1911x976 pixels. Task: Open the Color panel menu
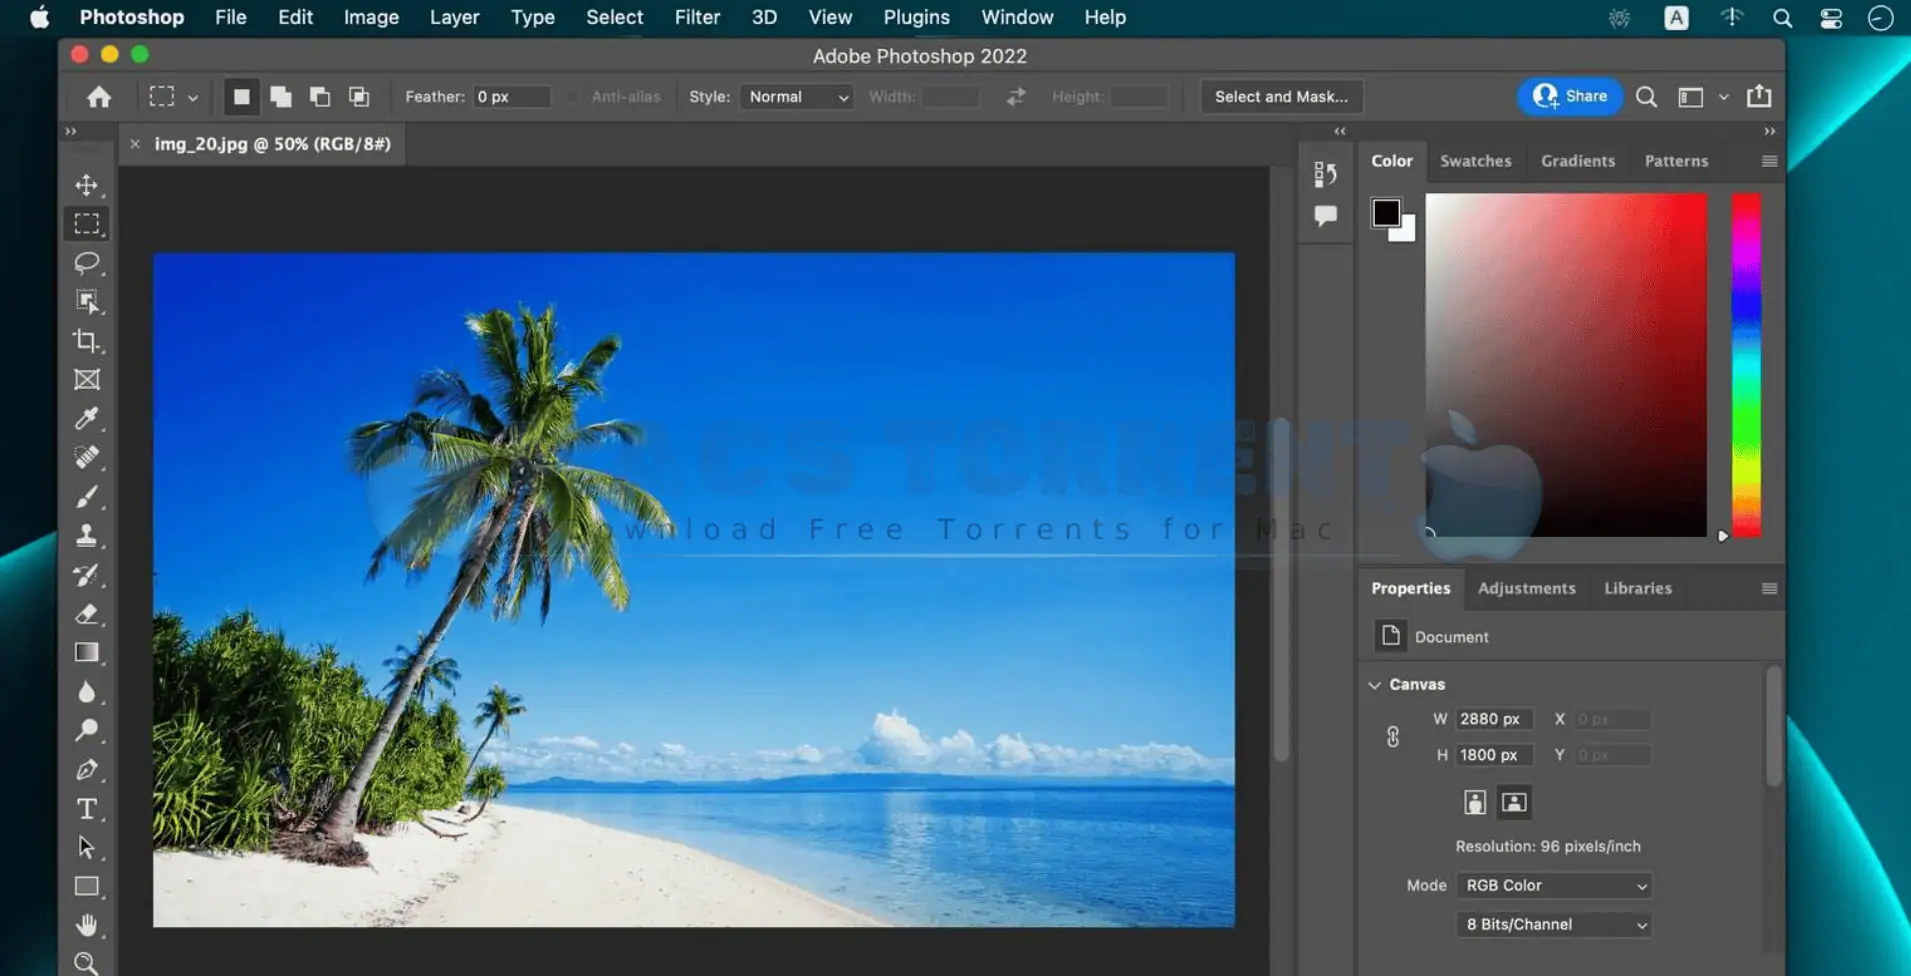coord(1769,161)
